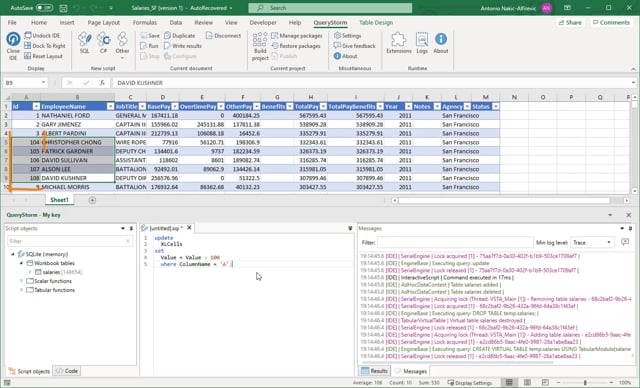Collapse the ribbon with the chevron

coord(633,69)
